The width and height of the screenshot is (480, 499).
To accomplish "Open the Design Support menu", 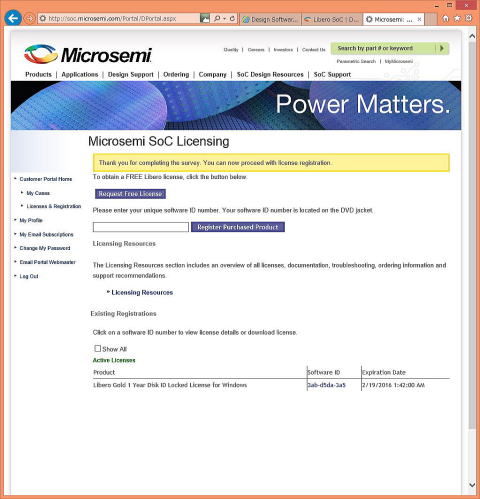I will [131, 74].
